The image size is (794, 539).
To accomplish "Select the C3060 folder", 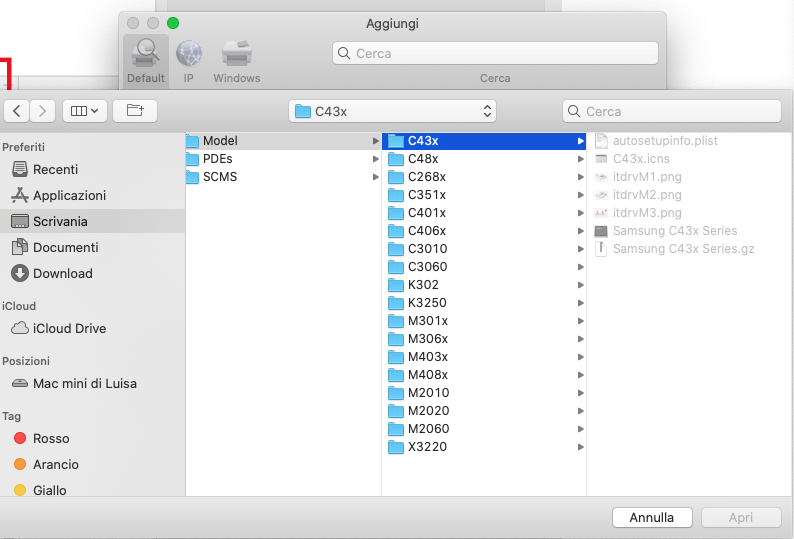I will (484, 267).
